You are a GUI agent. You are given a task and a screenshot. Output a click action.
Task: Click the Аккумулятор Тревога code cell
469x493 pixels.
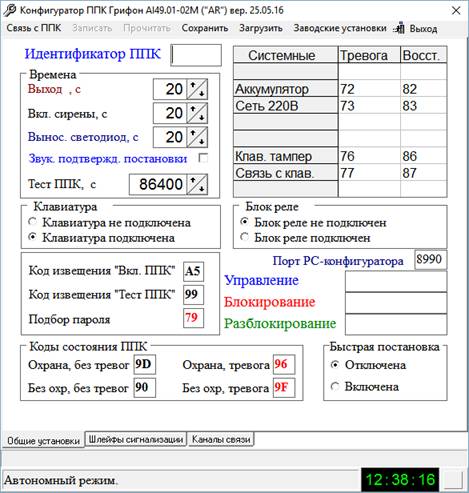click(369, 89)
